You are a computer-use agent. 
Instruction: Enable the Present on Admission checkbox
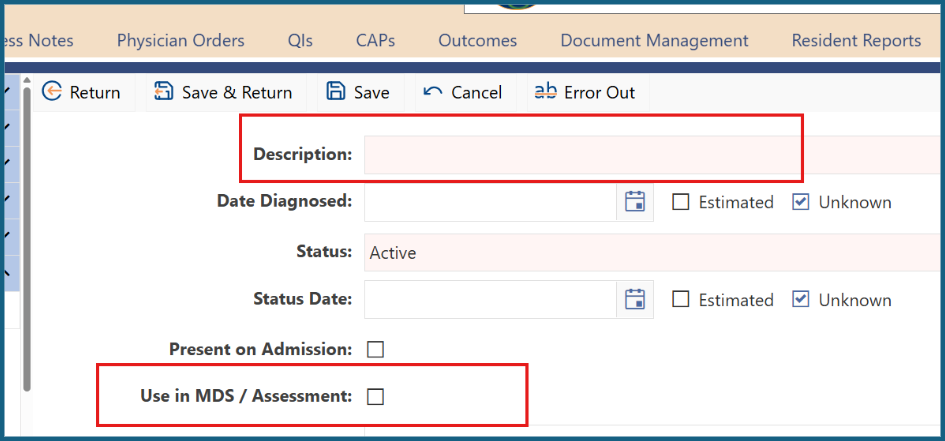point(375,349)
